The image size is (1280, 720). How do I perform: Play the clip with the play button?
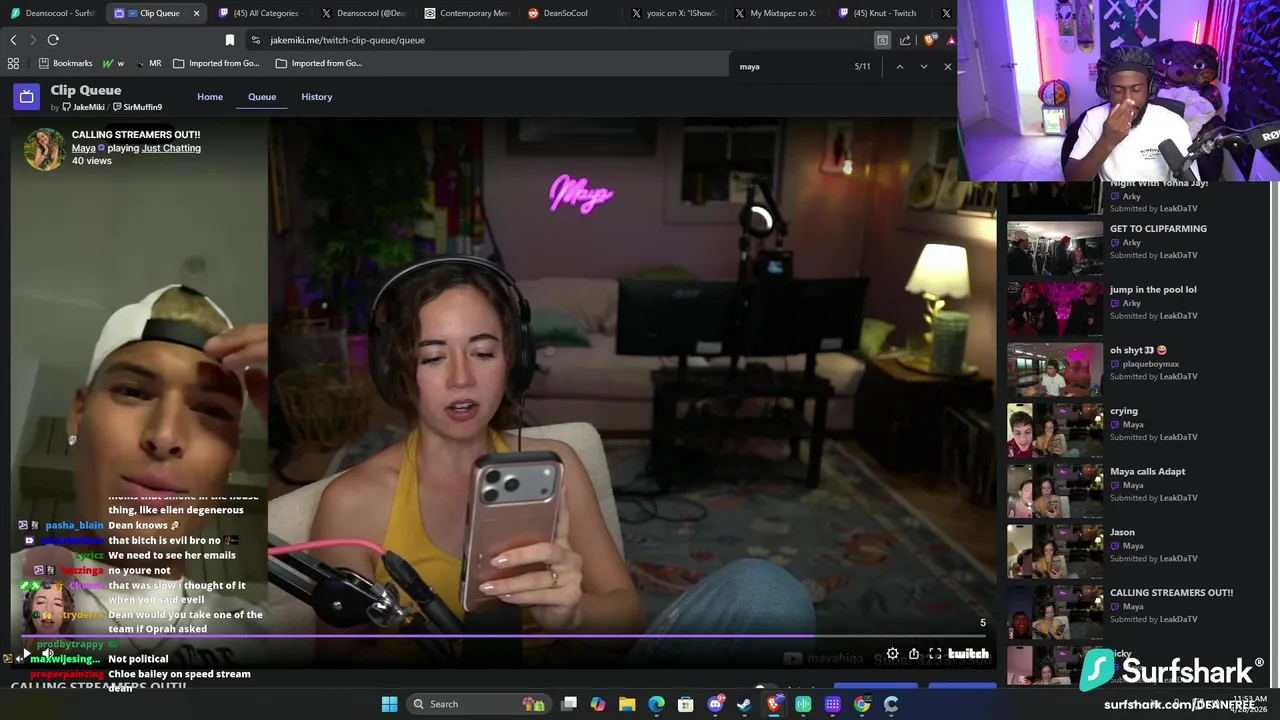(x=27, y=654)
